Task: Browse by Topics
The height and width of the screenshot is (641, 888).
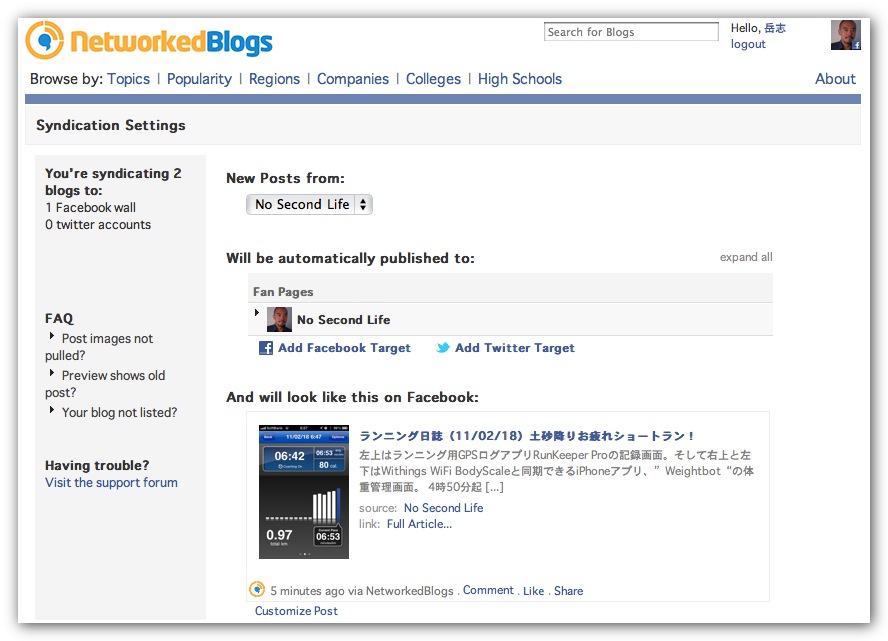Action: [x=129, y=79]
